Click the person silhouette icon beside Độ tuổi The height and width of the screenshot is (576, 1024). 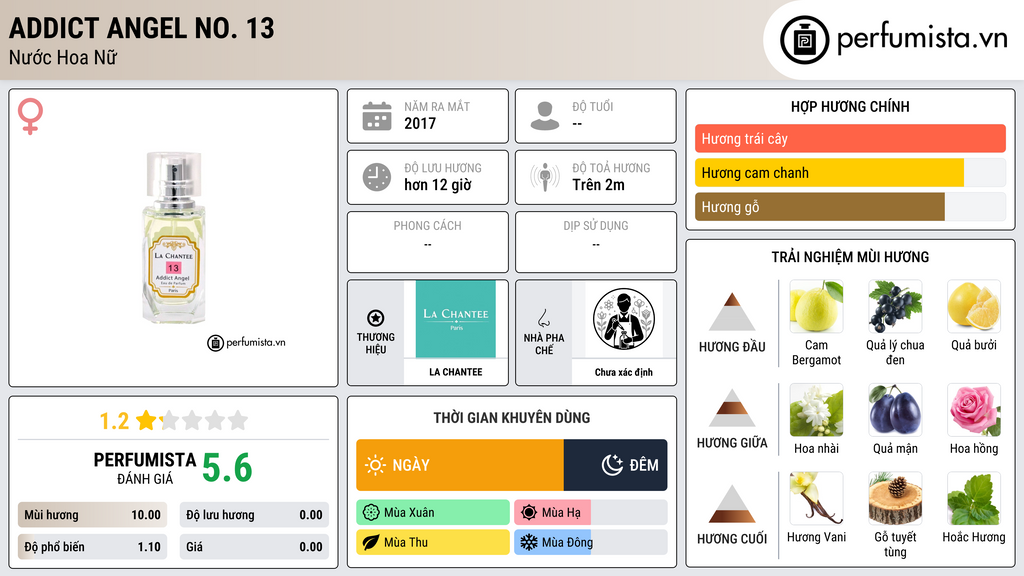point(545,116)
